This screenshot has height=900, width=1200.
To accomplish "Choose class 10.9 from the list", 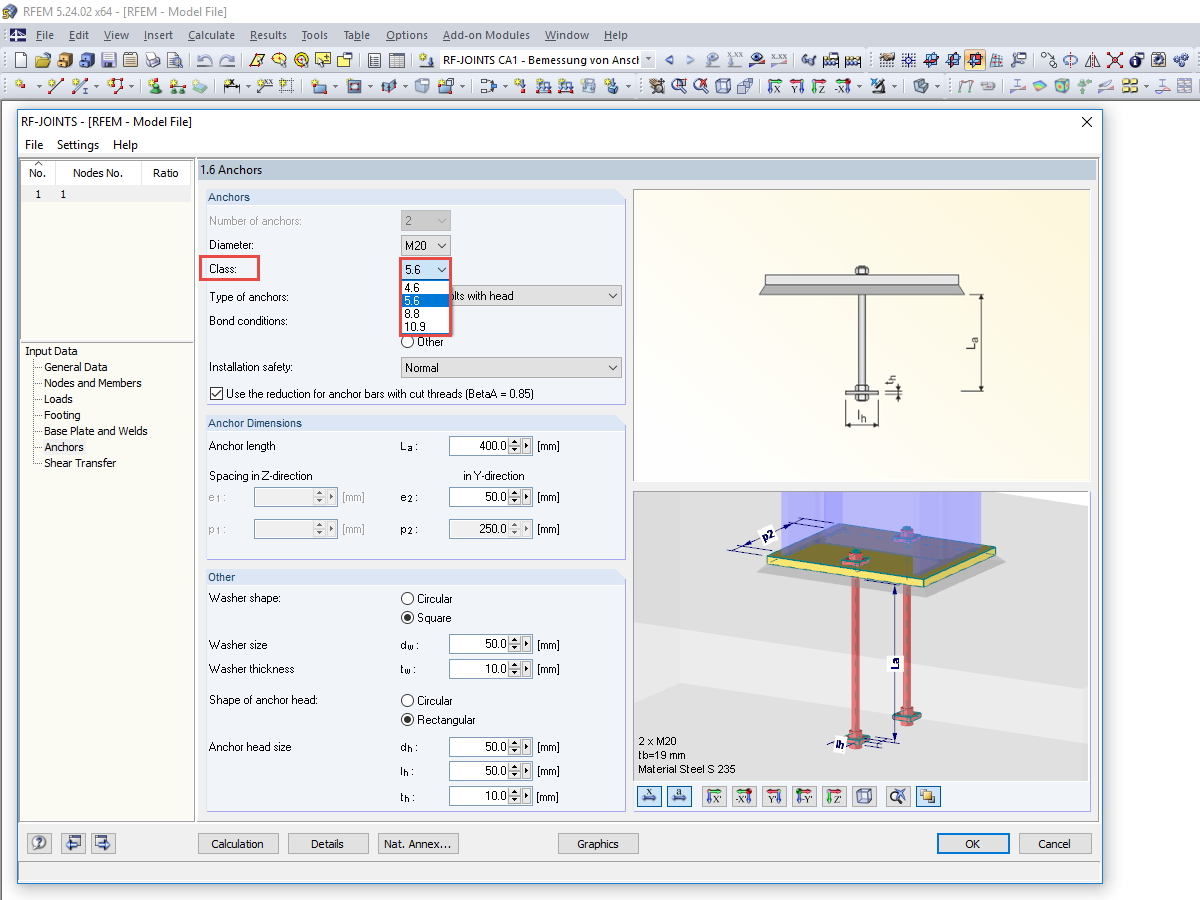I will pos(426,326).
